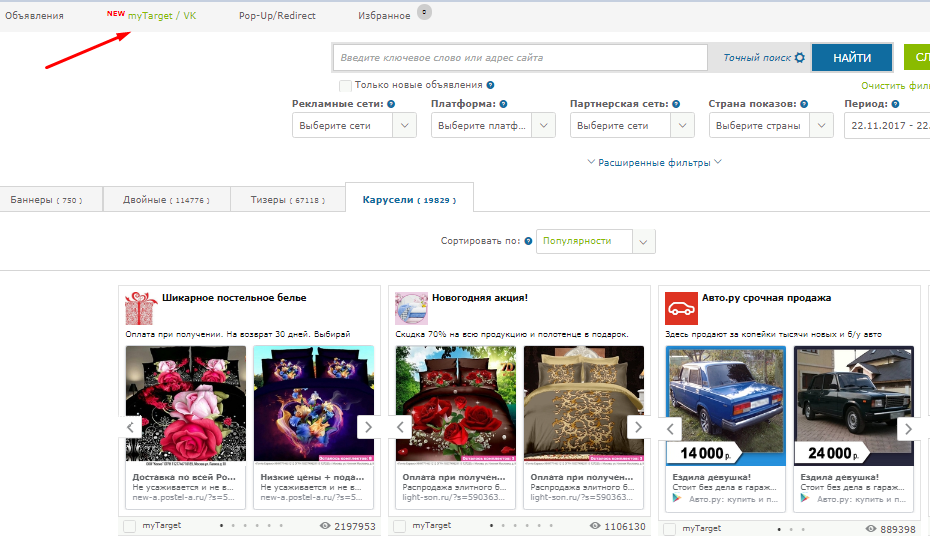Viewport: 930px width, 536px height.
Task: Open help icon next to Страна показов
Action: [804, 104]
